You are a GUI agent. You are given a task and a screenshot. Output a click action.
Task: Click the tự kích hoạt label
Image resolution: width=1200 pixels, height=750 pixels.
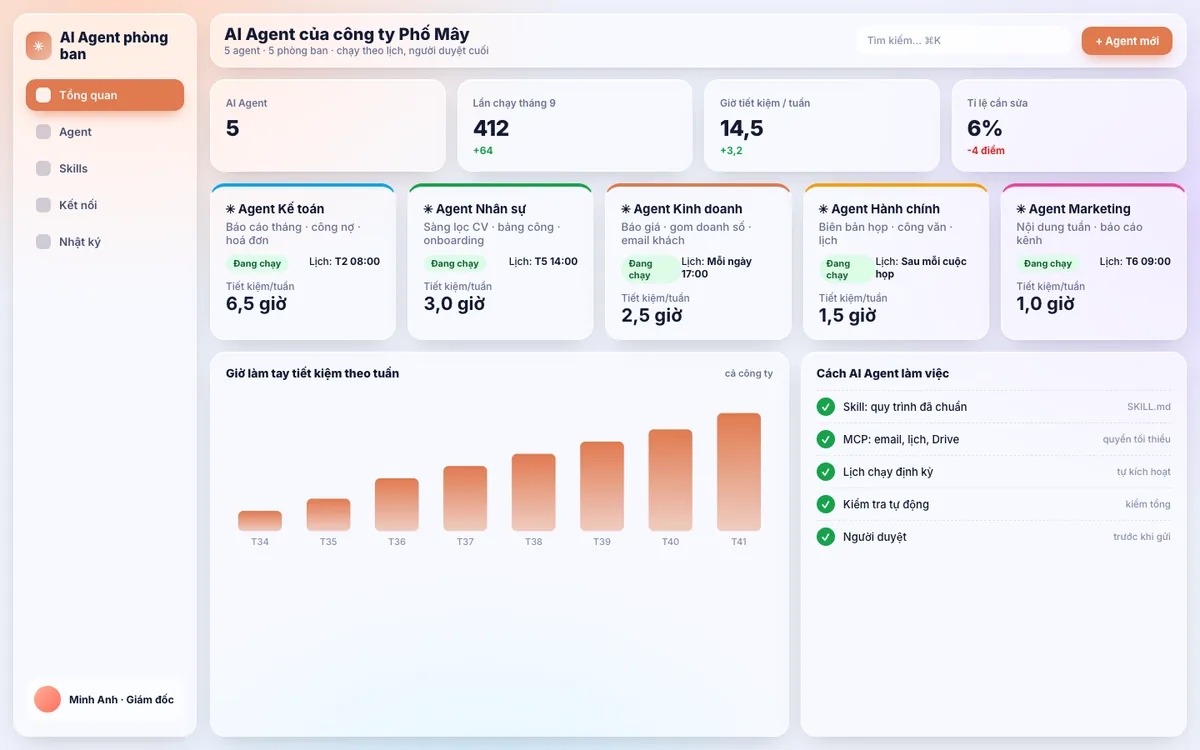click(x=1144, y=472)
